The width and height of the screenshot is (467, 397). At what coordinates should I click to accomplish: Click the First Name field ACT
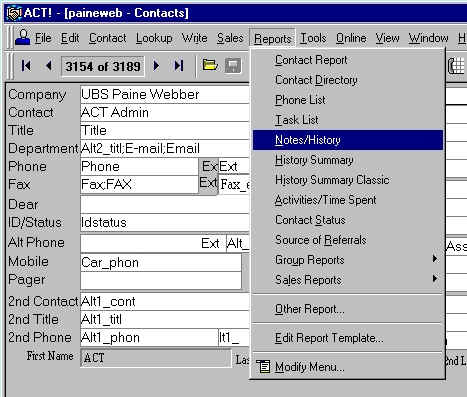point(156,358)
